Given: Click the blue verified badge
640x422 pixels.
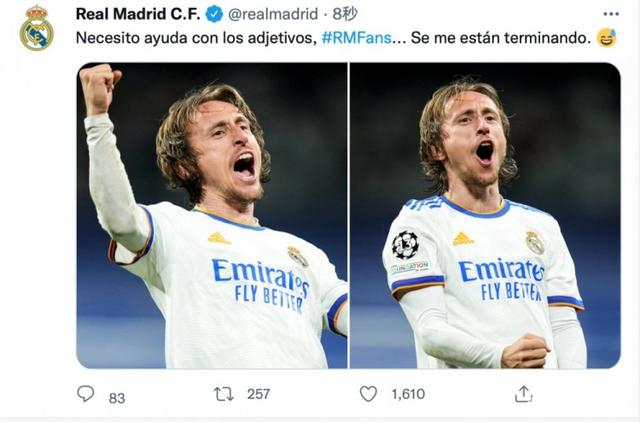Looking at the screenshot, I should pyautogui.click(x=214, y=14).
